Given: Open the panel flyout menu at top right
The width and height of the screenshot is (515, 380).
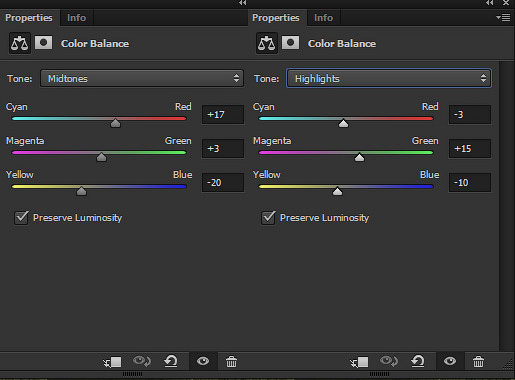Looking at the screenshot, I should click(x=503, y=17).
